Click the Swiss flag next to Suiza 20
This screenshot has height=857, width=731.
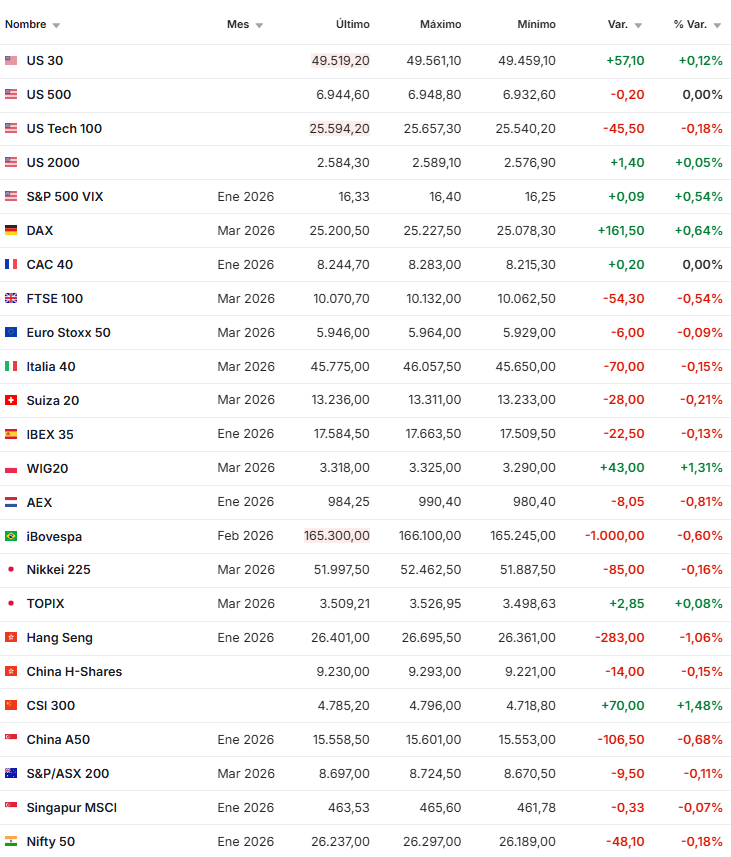pos(11,401)
